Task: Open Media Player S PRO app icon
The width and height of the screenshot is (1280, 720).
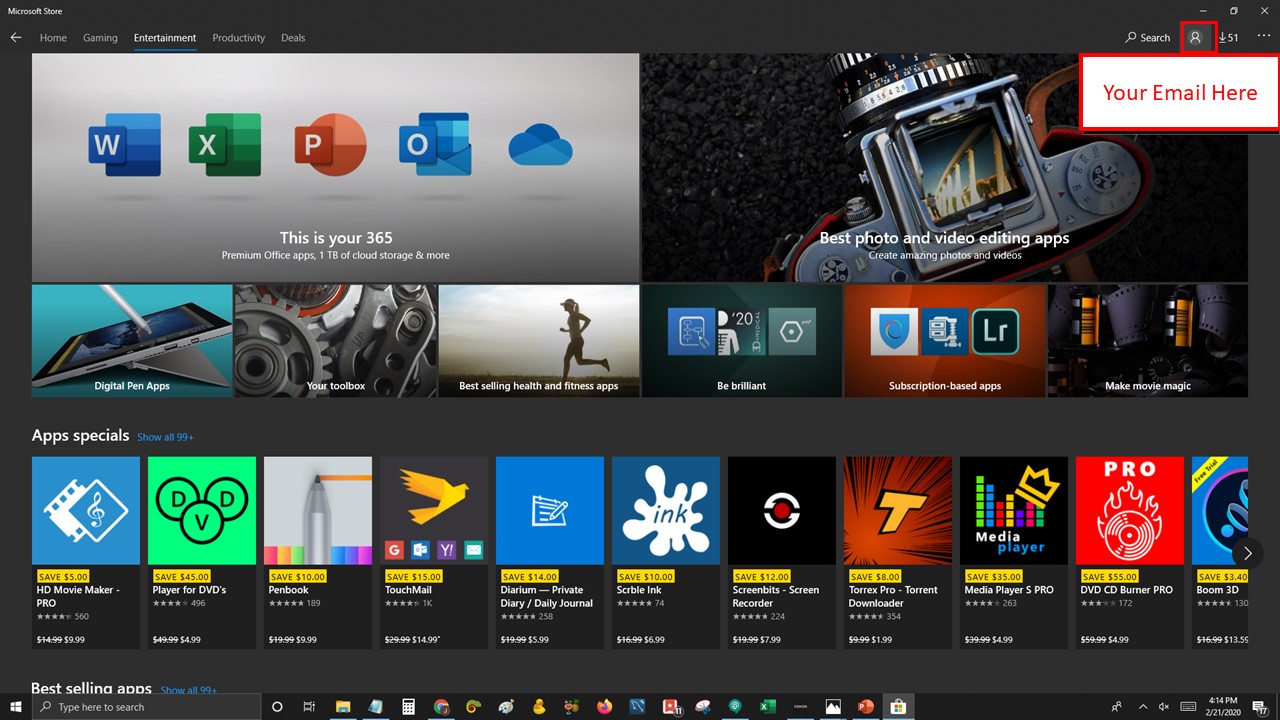Action: pyautogui.click(x=1014, y=511)
